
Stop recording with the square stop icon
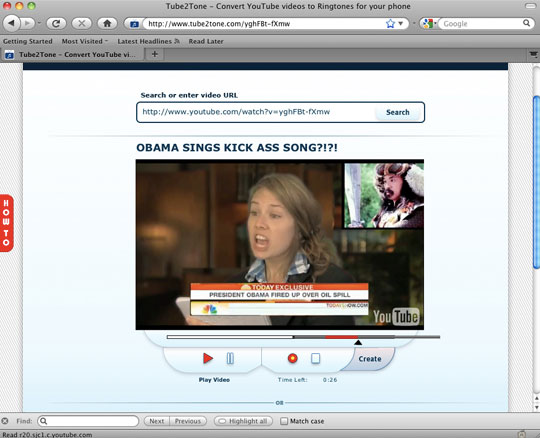click(315, 358)
